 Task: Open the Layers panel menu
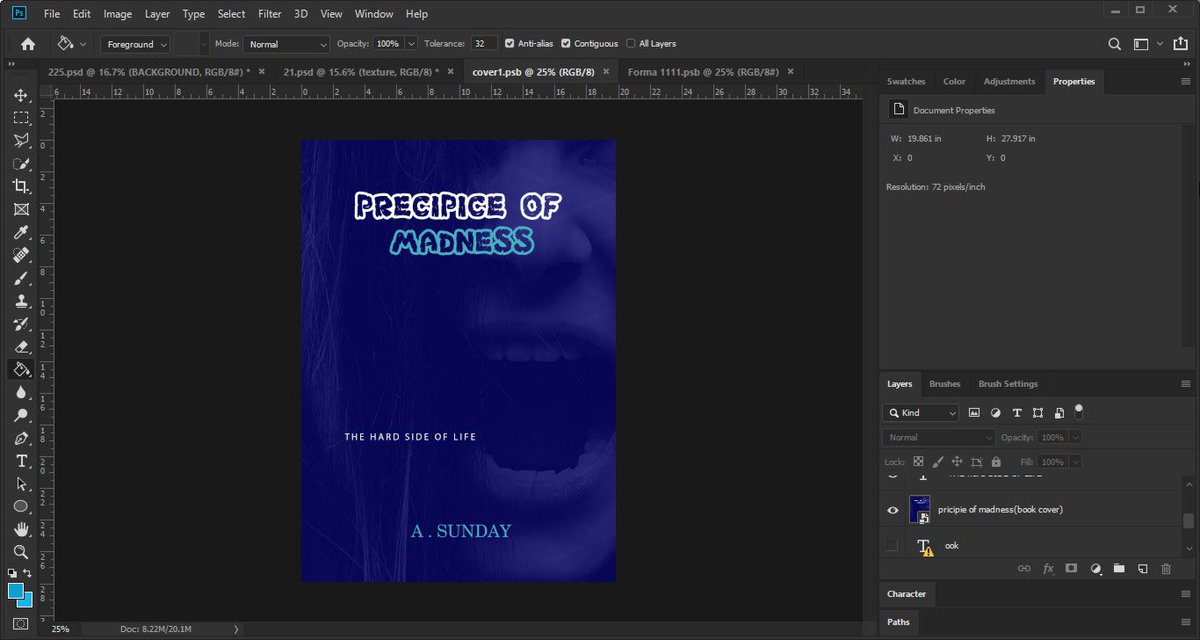click(x=1186, y=384)
